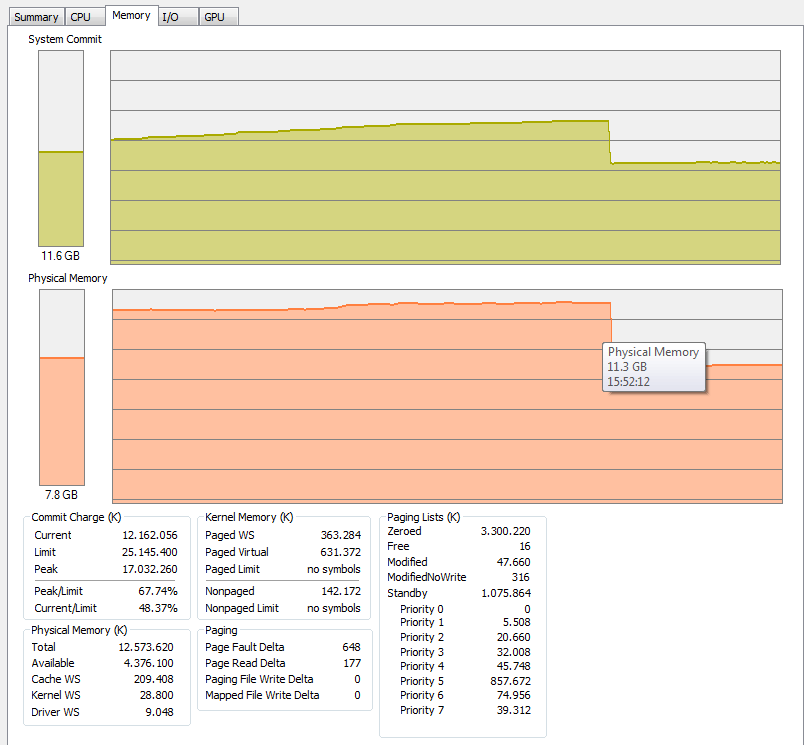This screenshot has height=745, width=804.
Task: Open the CPU tab
Action: tap(80, 17)
